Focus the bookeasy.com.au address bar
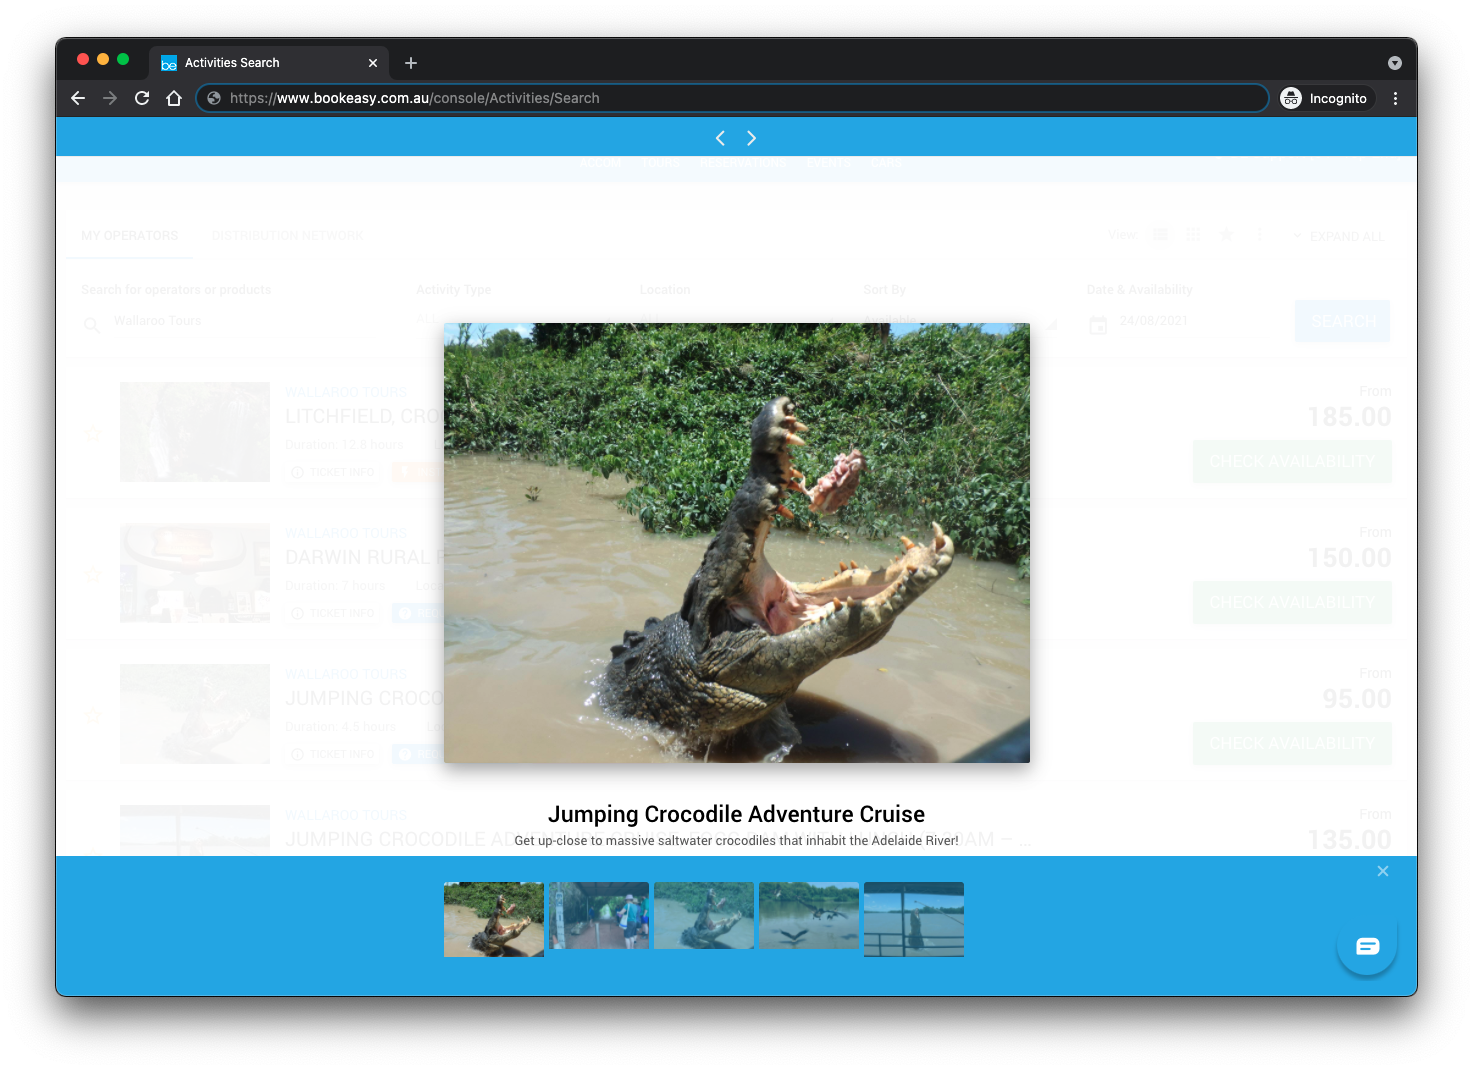The width and height of the screenshot is (1473, 1070). 732,98
